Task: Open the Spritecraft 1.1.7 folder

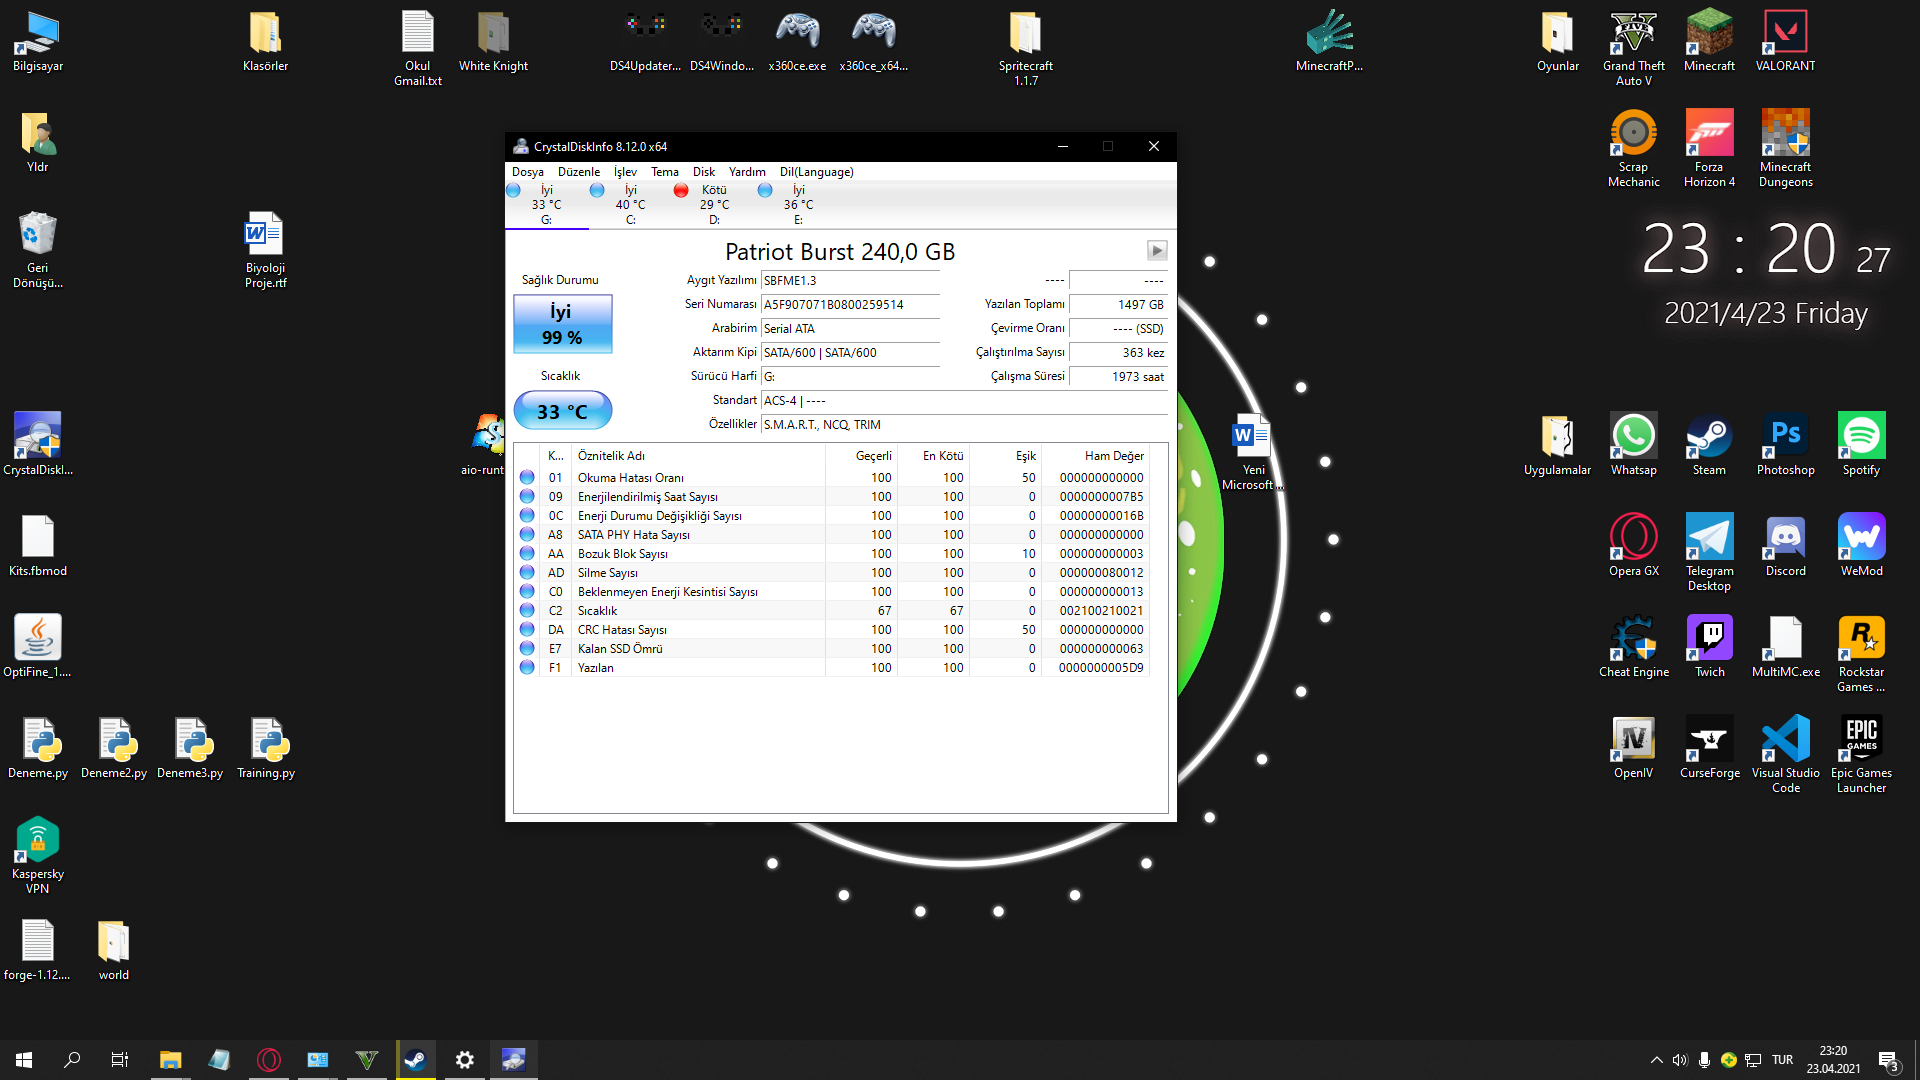Action: tap(1025, 48)
